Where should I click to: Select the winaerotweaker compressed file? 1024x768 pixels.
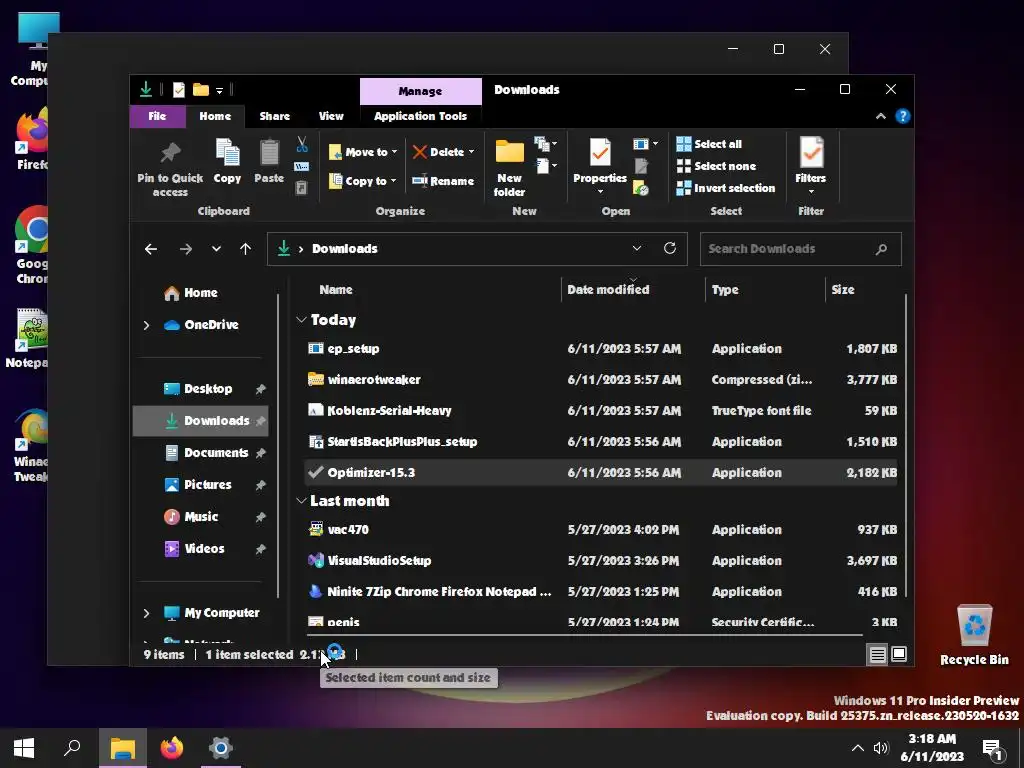click(x=601, y=379)
